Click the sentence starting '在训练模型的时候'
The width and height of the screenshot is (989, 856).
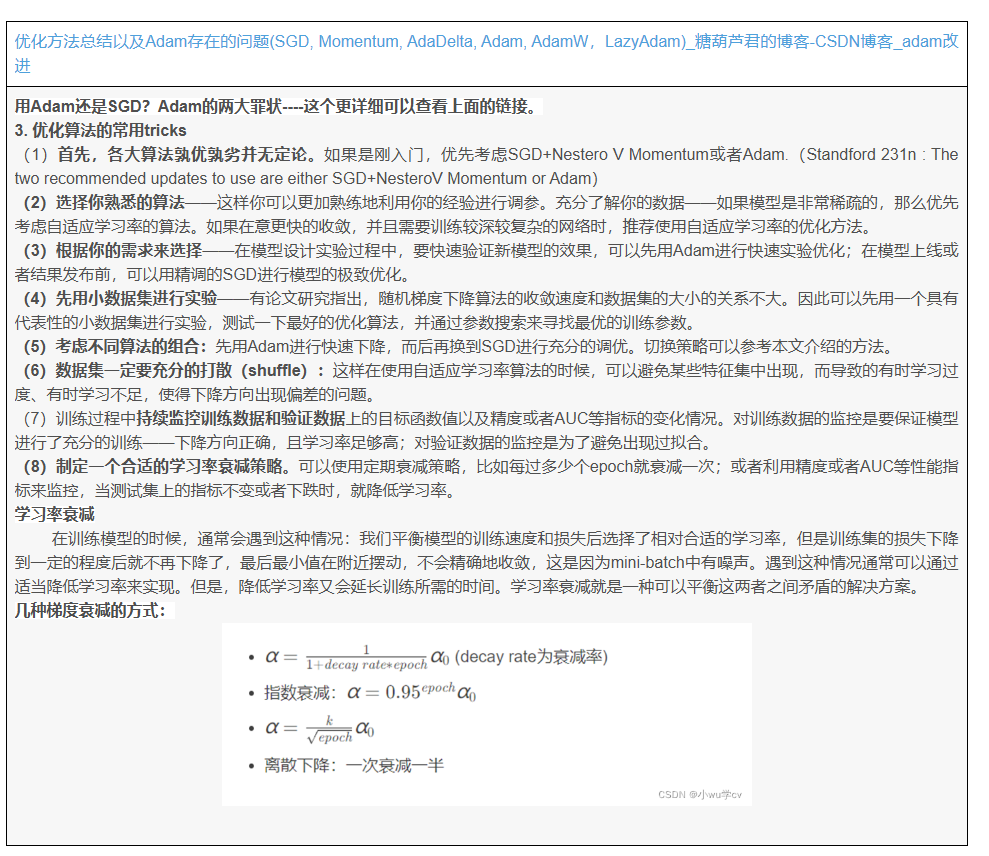(486, 562)
